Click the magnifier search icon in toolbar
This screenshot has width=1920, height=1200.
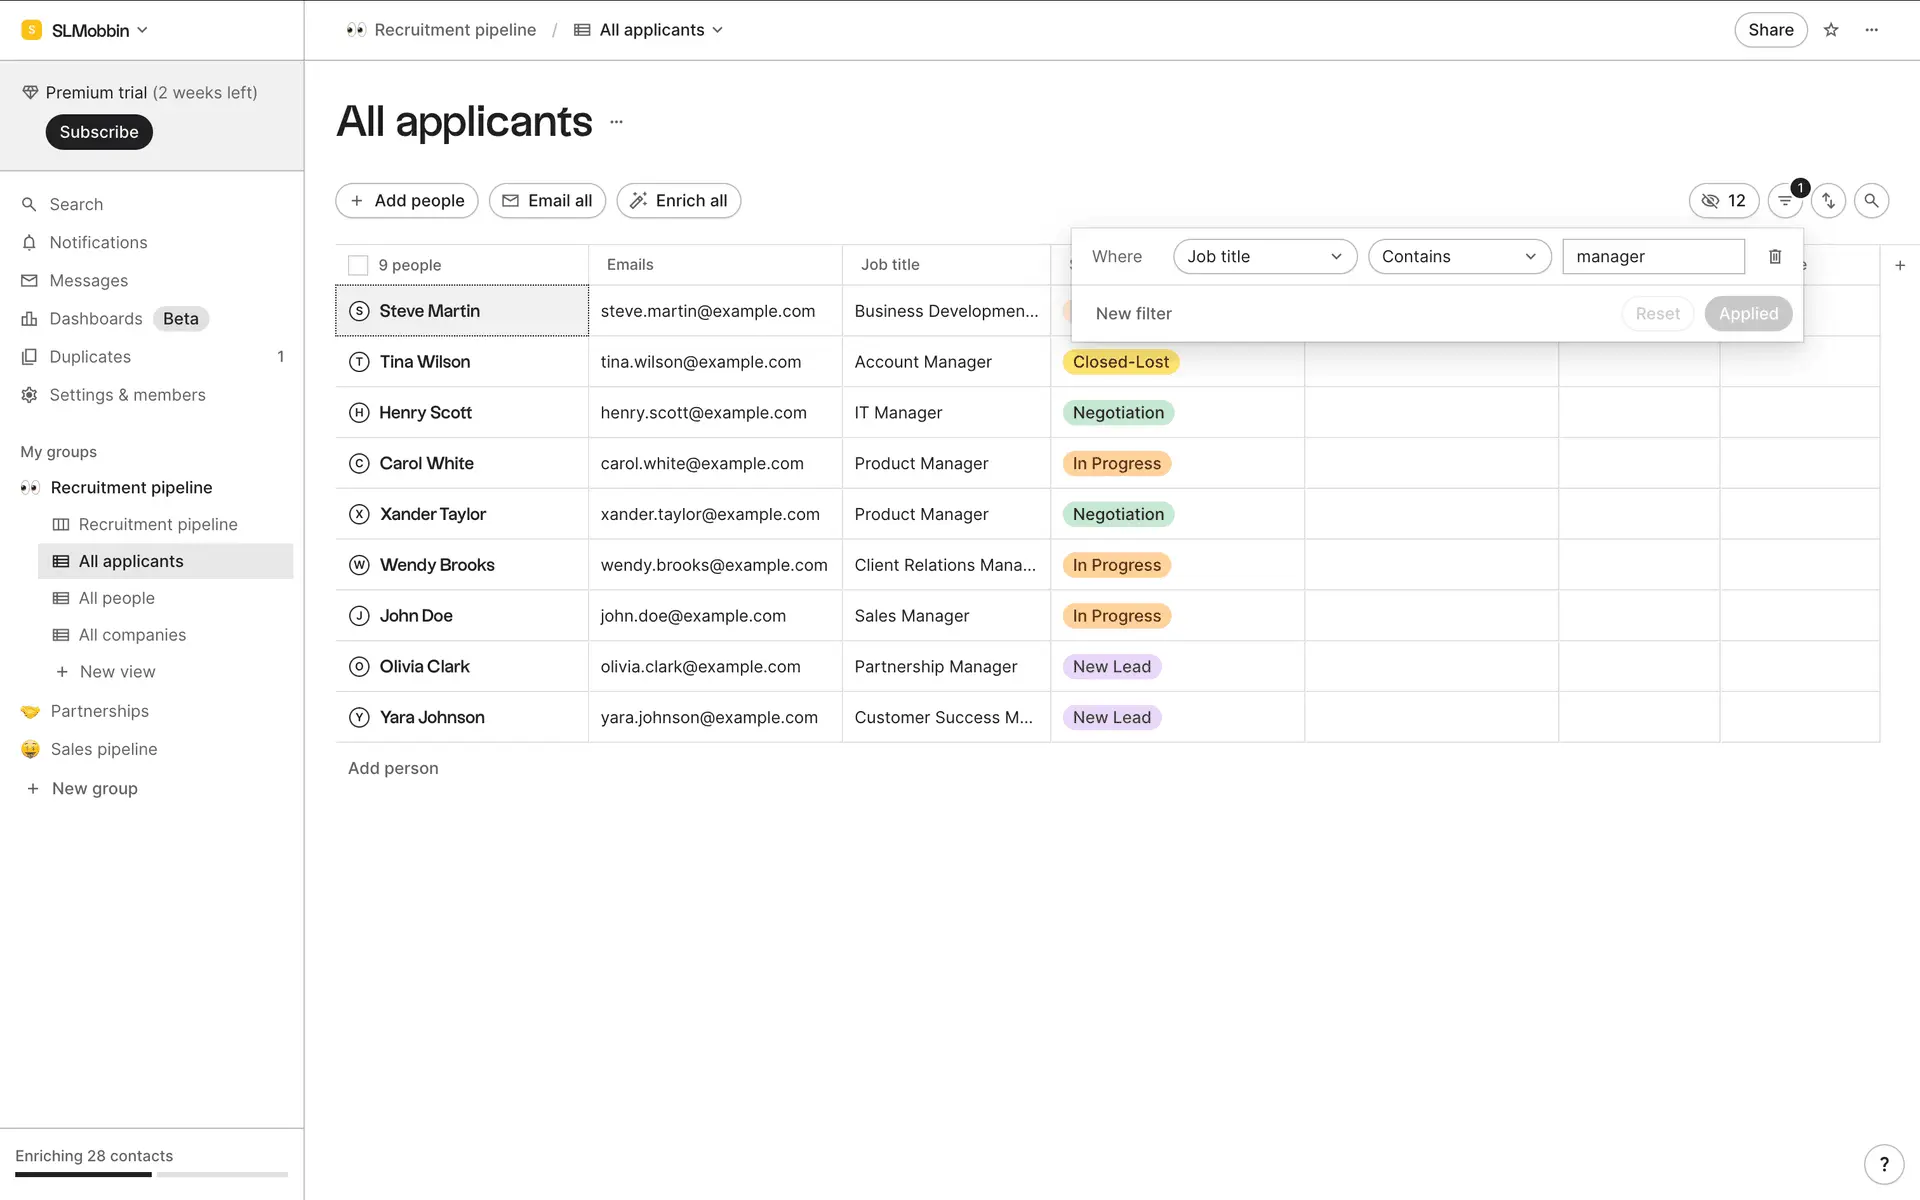click(1871, 201)
